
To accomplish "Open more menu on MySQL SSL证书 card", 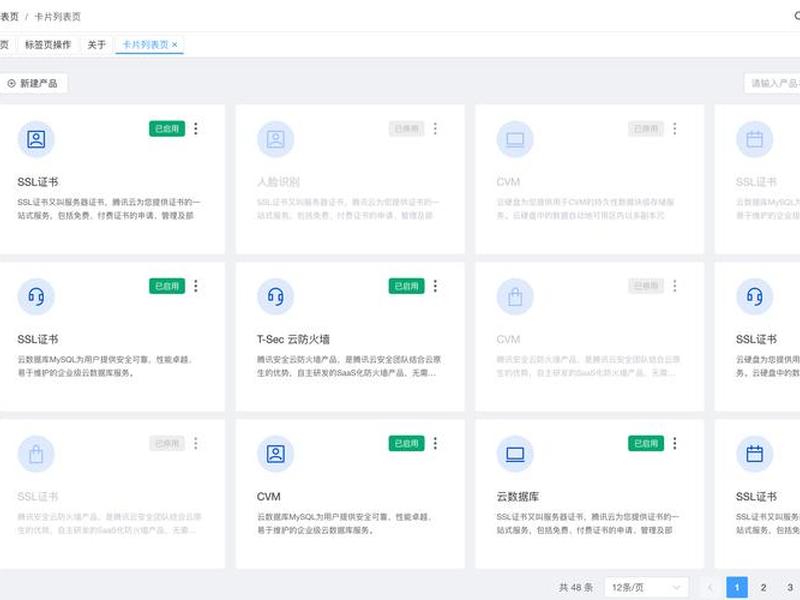I will tap(196, 286).
